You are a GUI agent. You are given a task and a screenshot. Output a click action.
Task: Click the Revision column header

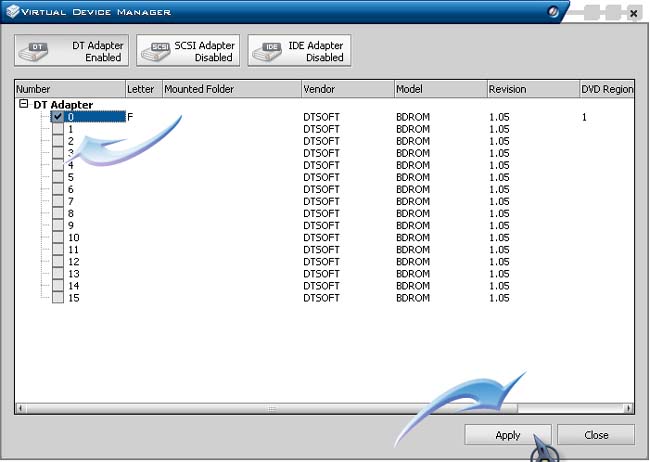[533, 89]
